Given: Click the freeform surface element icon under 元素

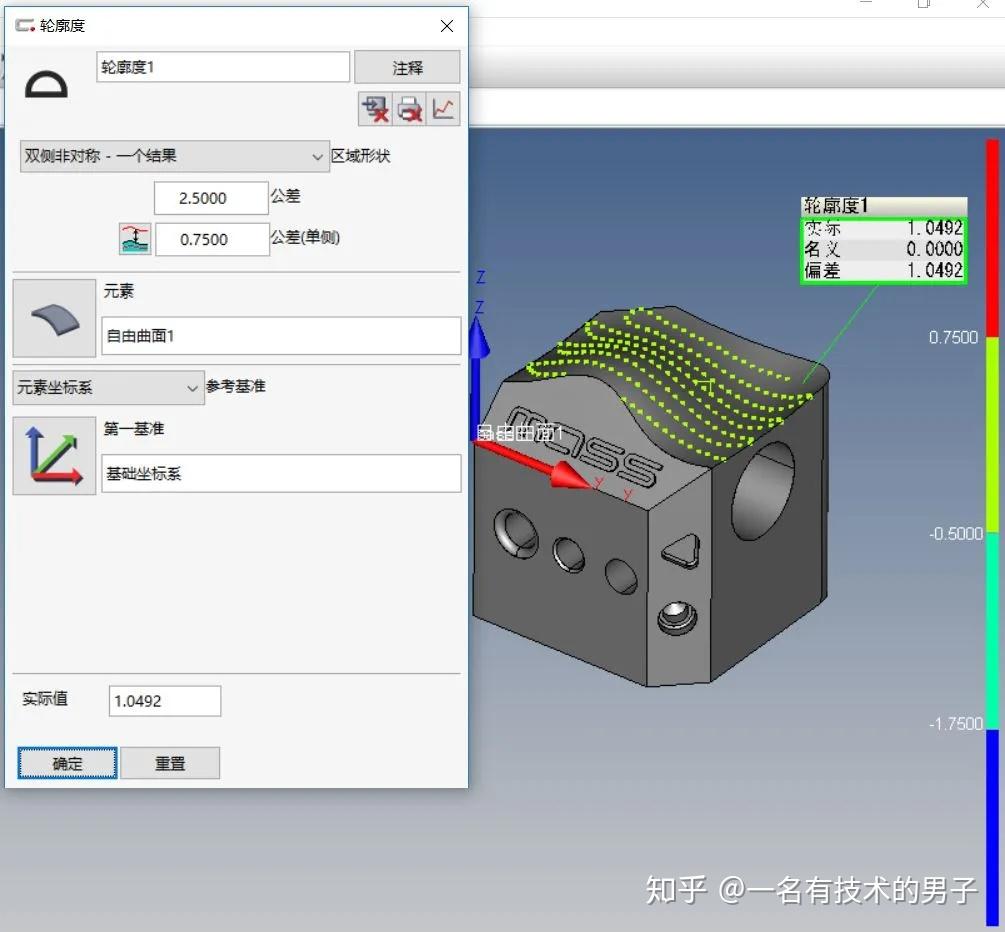Looking at the screenshot, I should click(x=53, y=318).
